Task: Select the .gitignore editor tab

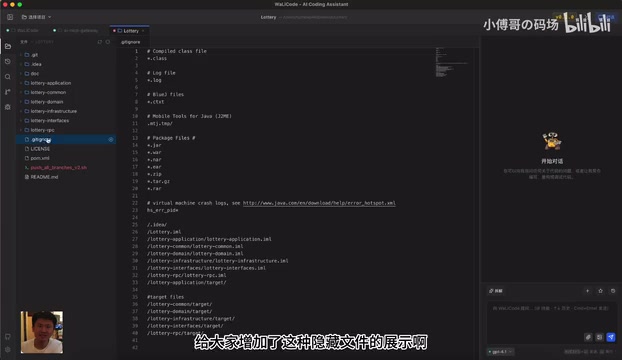Action: click(x=131, y=42)
